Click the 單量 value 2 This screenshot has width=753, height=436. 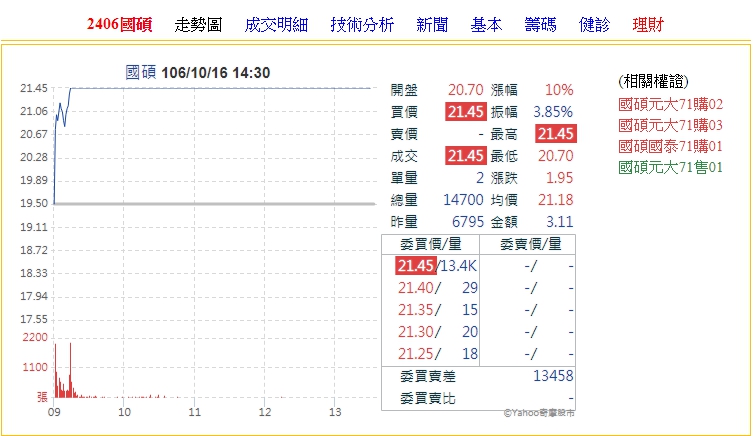480,178
